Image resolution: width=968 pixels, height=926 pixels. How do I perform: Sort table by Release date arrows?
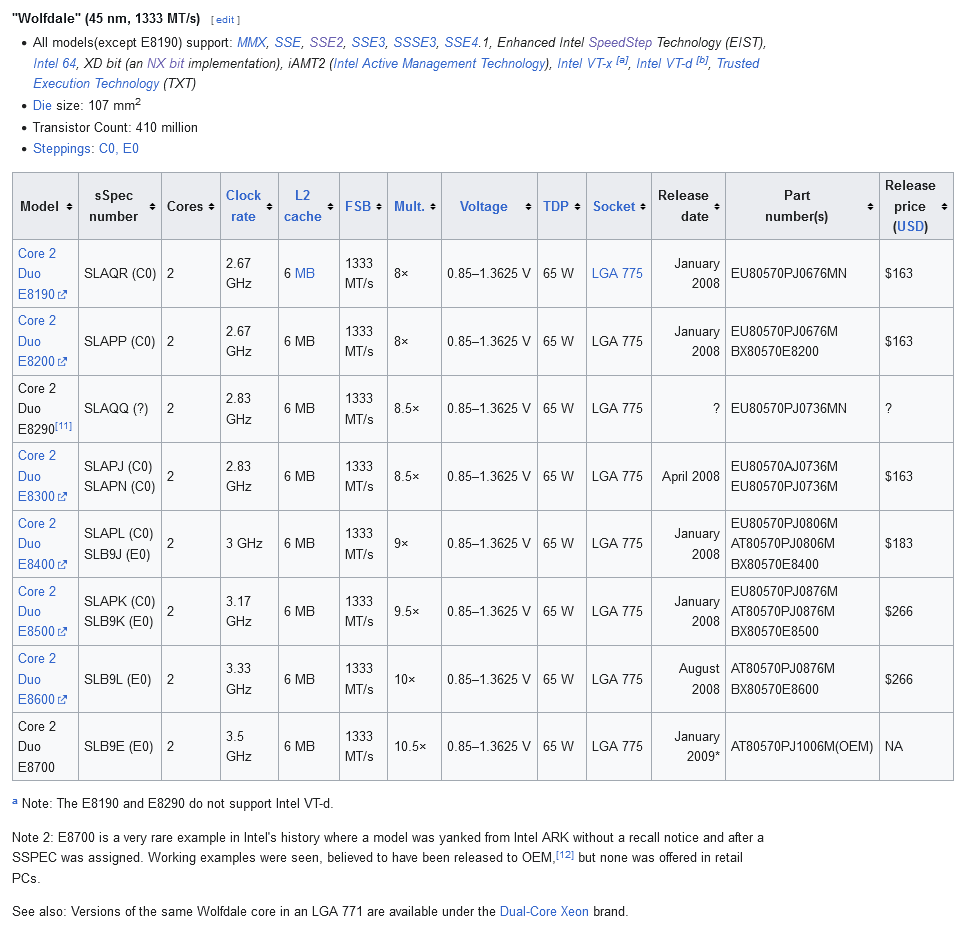click(717, 207)
